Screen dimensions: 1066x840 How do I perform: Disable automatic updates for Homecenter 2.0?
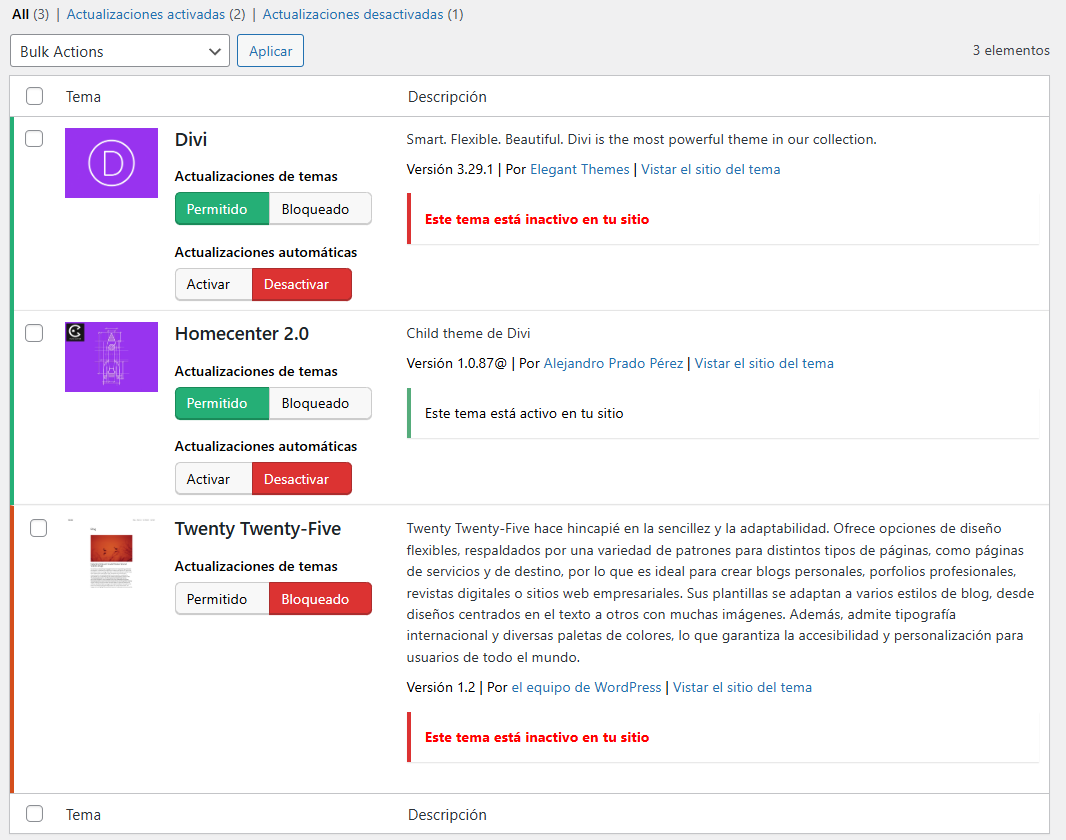click(x=302, y=478)
